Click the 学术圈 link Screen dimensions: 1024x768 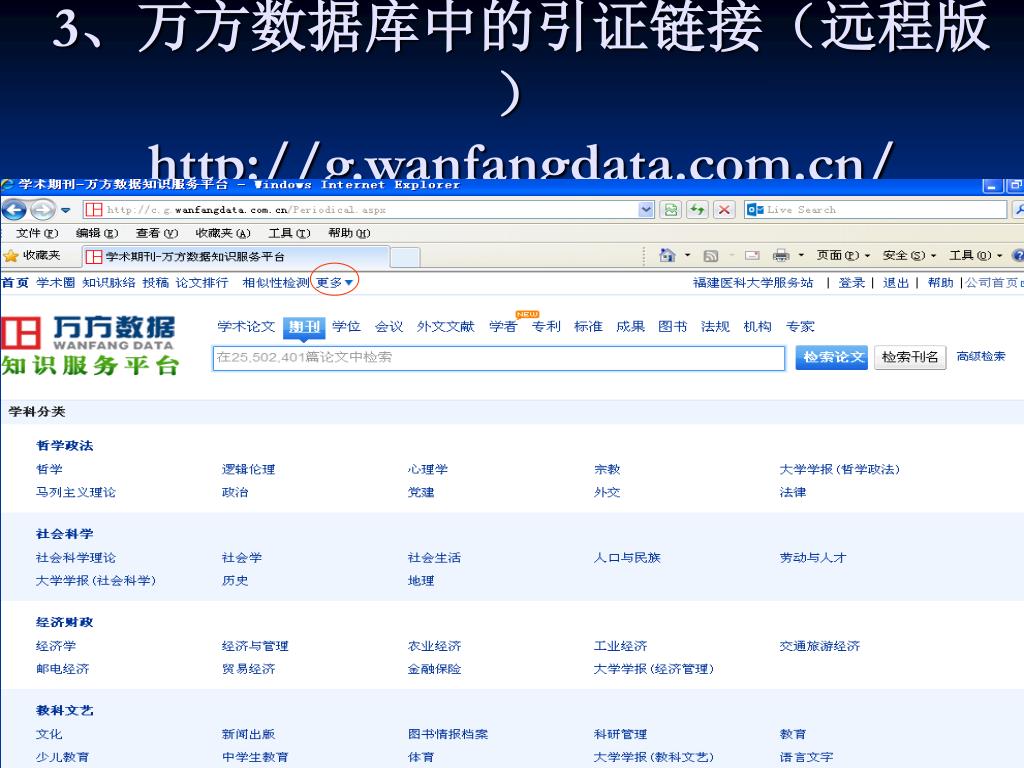pos(56,283)
